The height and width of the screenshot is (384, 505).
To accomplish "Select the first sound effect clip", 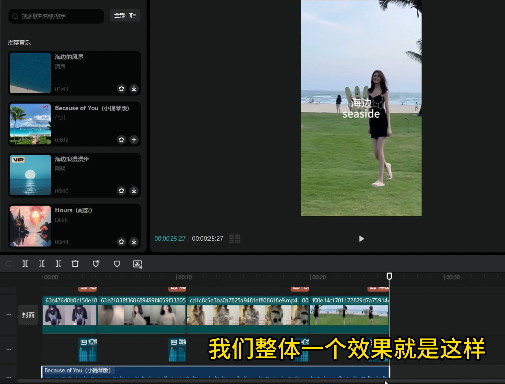I will click(x=88, y=350).
